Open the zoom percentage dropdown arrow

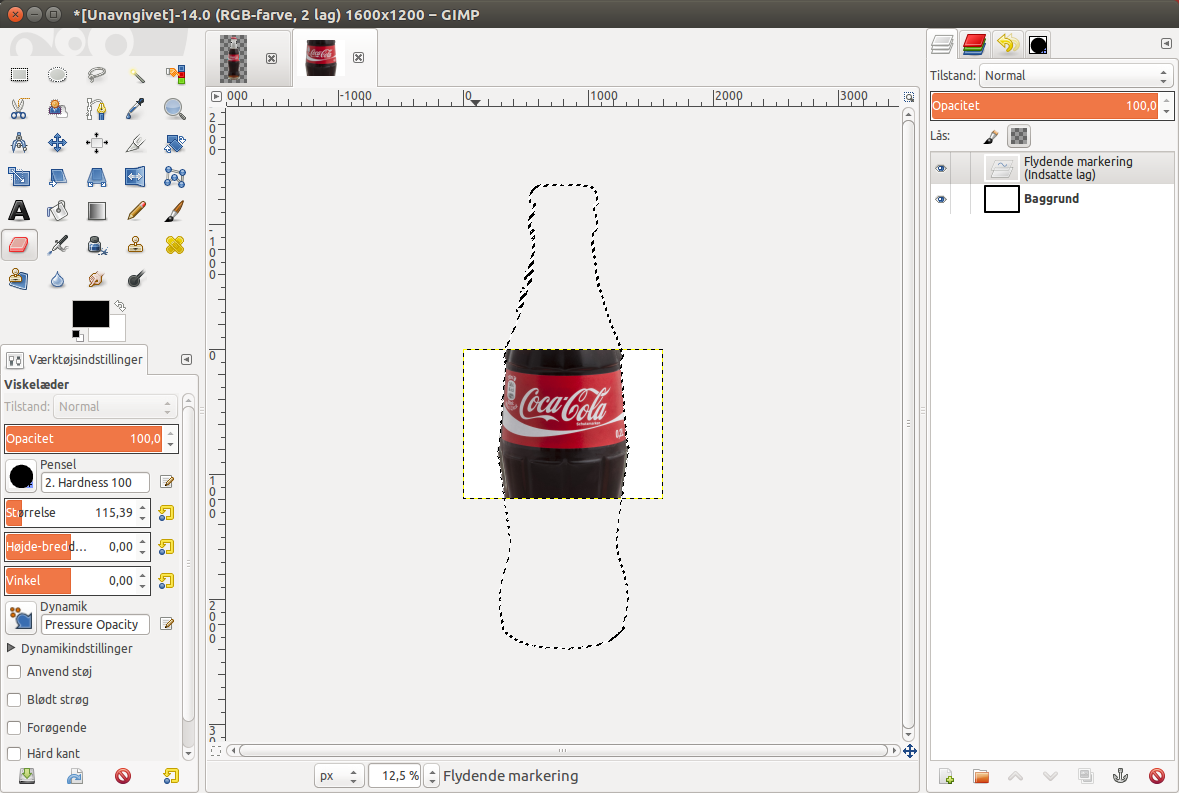click(x=432, y=776)
